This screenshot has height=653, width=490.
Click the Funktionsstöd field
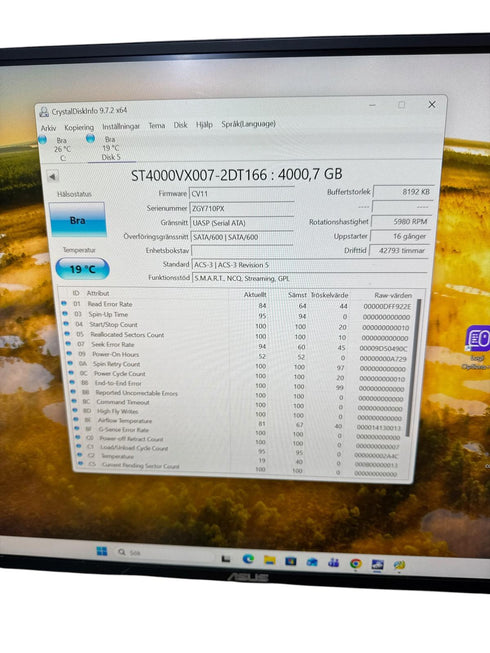(x=310, y=278)
